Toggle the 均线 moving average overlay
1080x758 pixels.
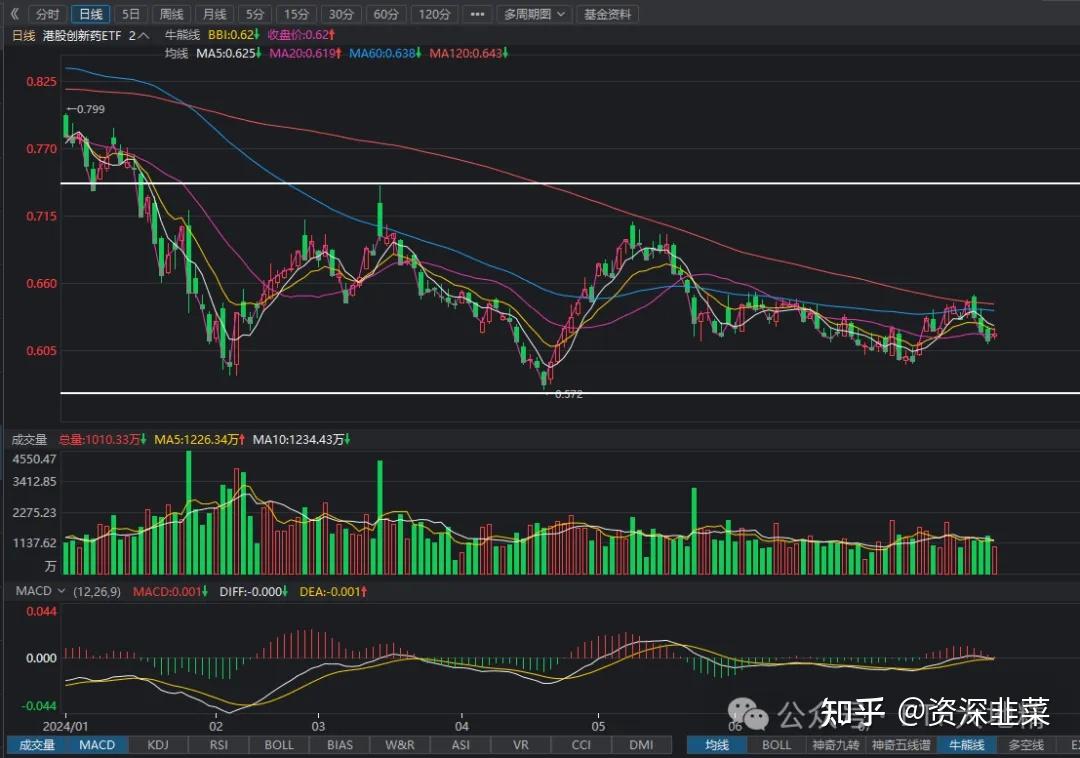pyautogui.click(x=716, y=744)
